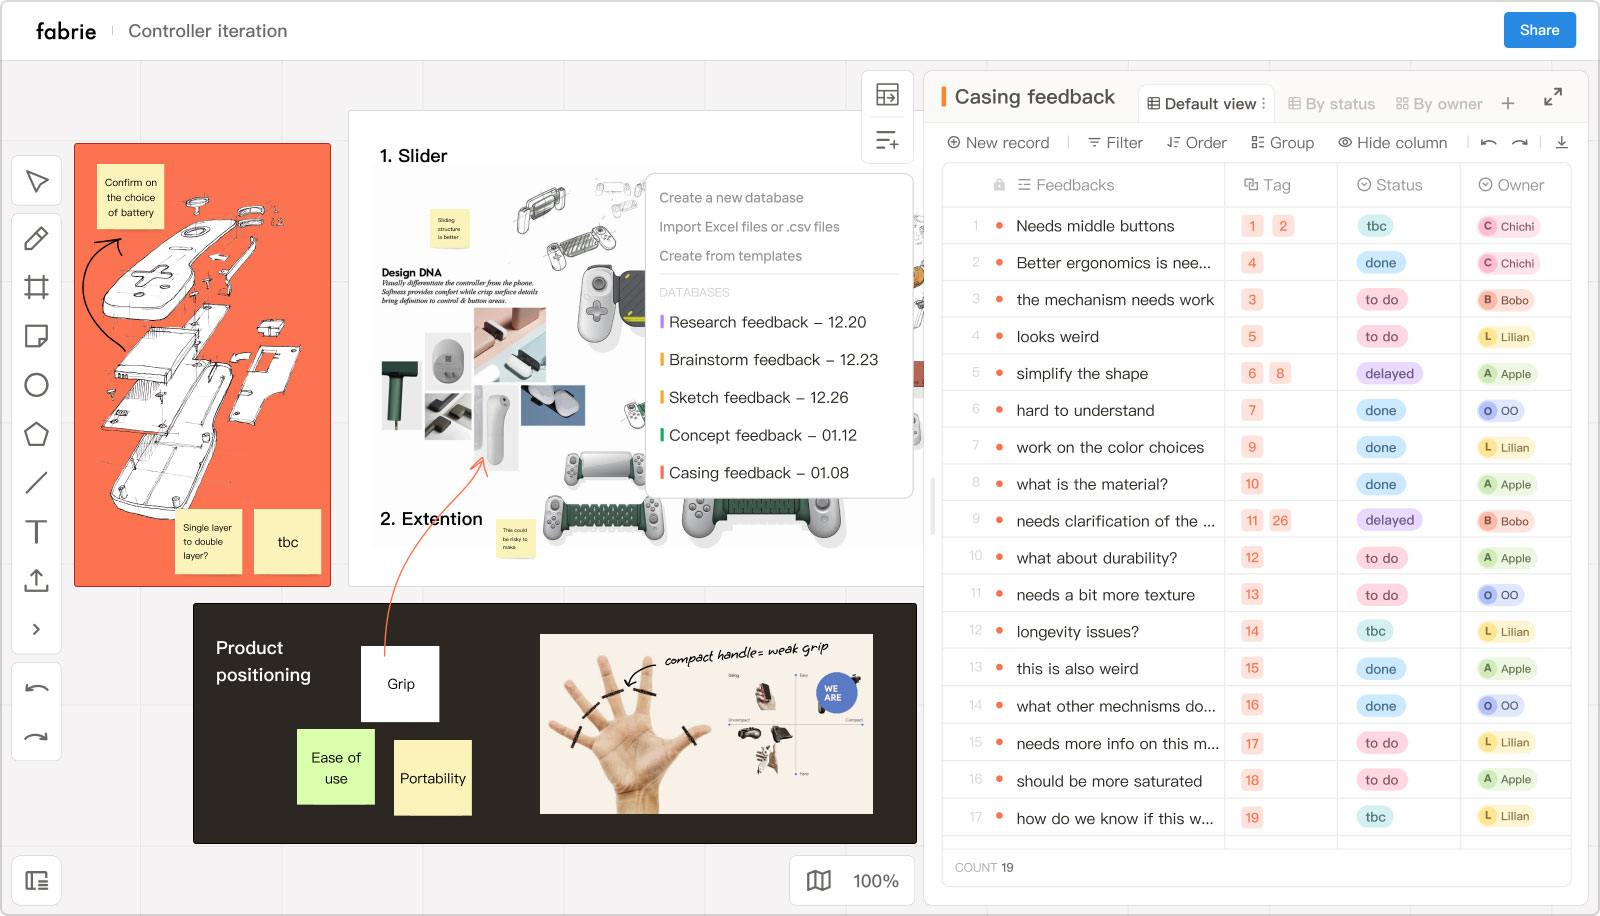Switch to the By status tab
The image size is (1600, 916).
point(1331,103)
